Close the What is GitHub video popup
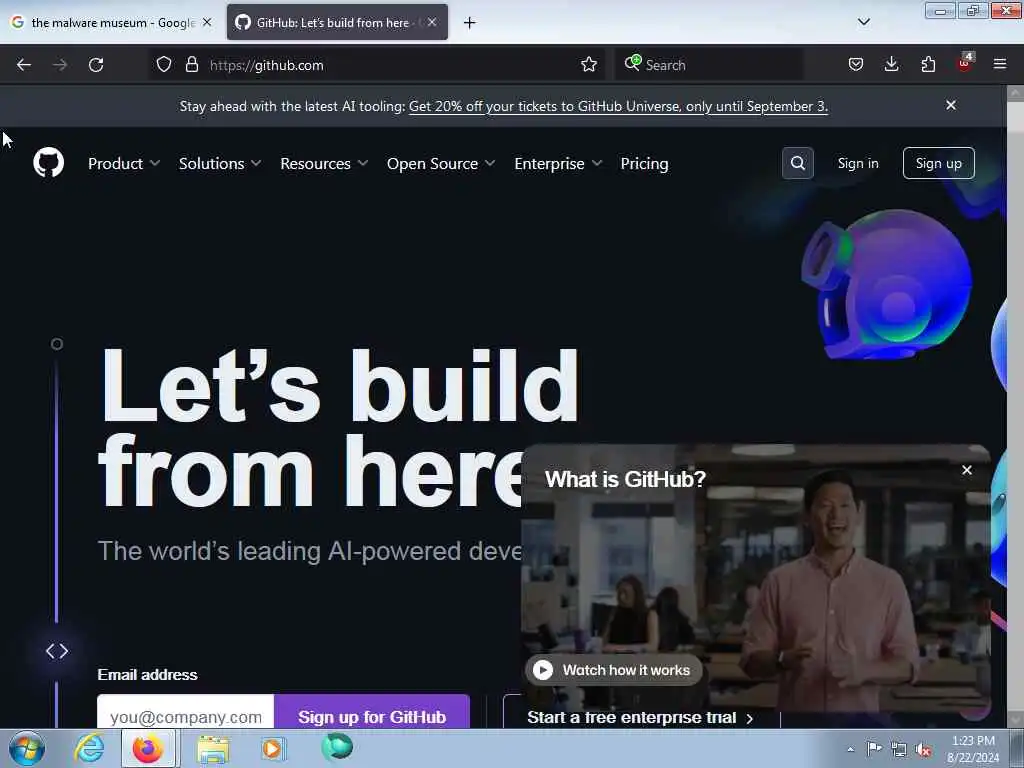The image size is (1024, 768). pyautogui.click(x=967, y=470)
